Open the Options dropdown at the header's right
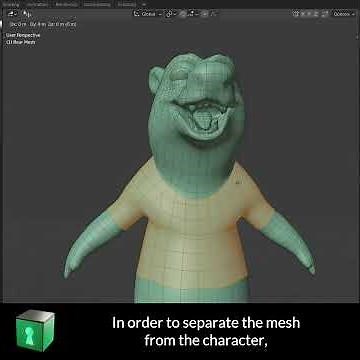The width and height of the screenshot is (360, 360). click(x=344, y=14)
